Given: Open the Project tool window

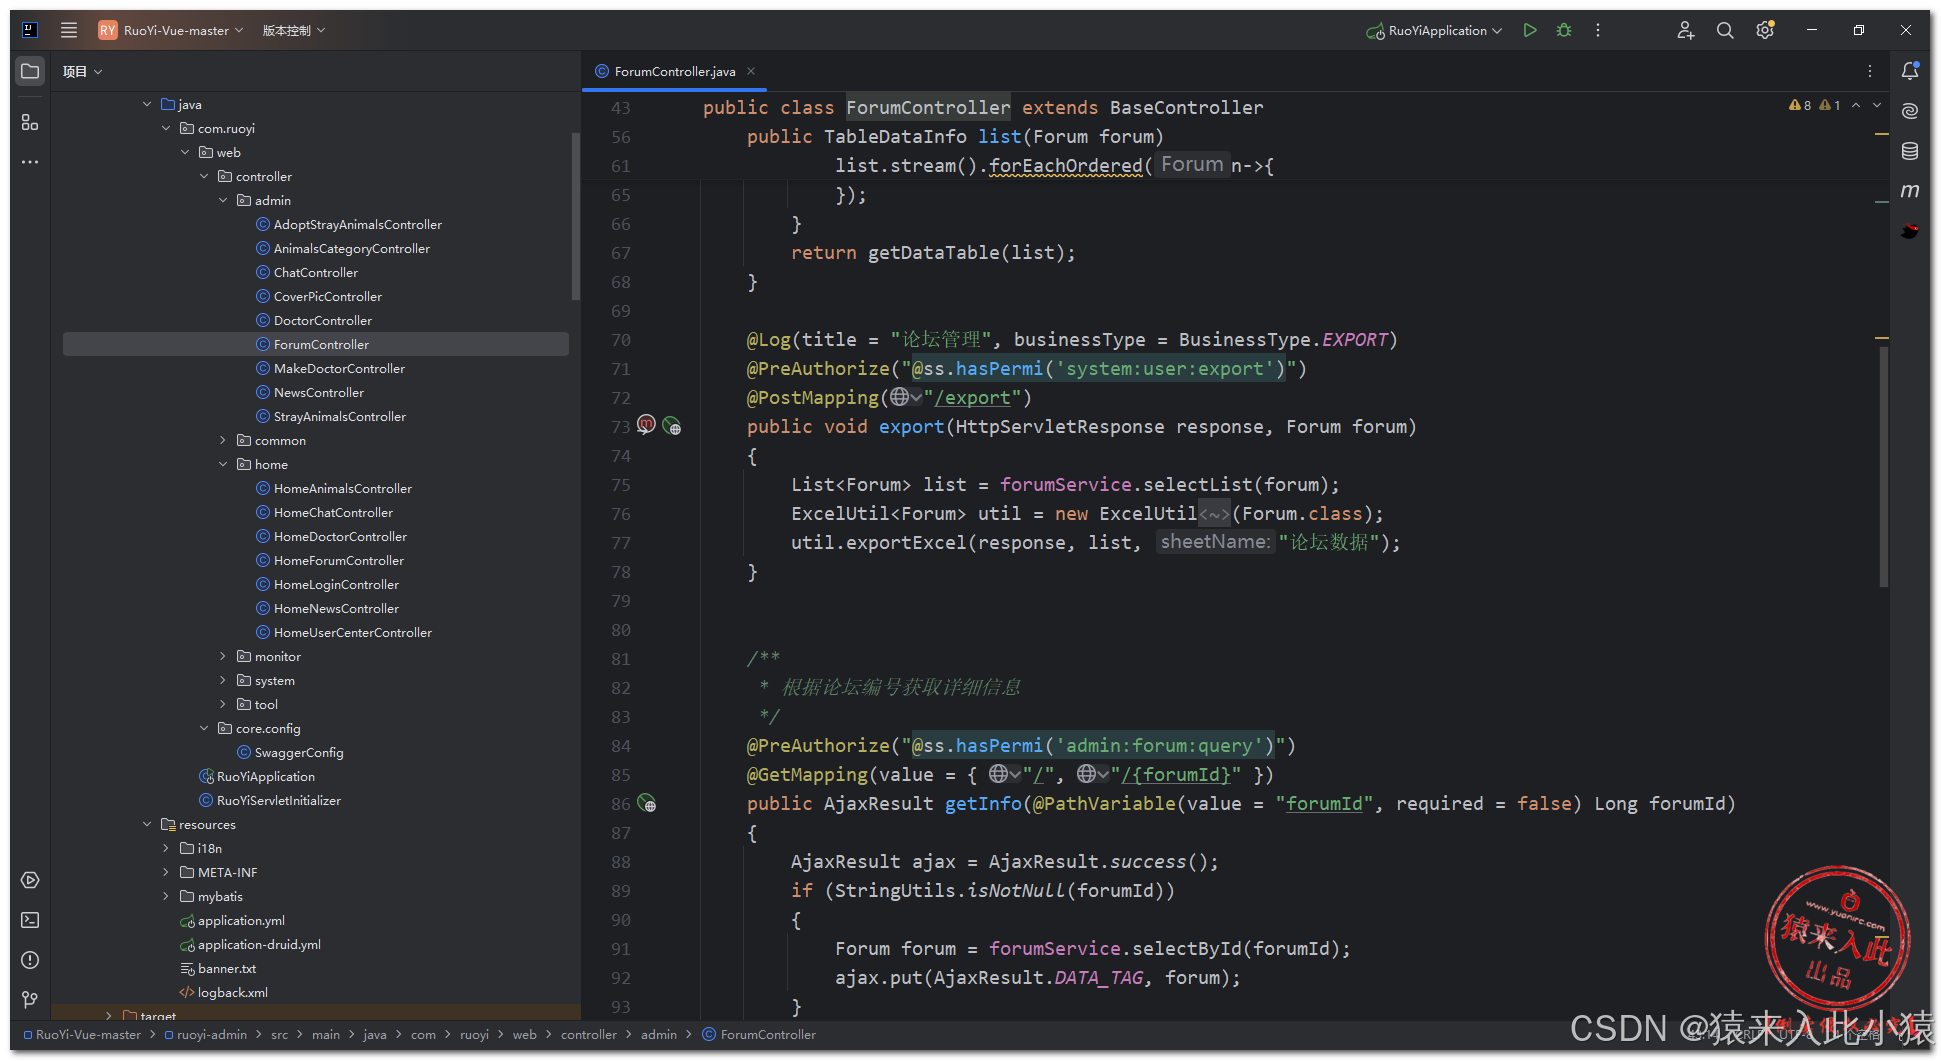Looking at the screenshot, I should [x=30, y=71].
